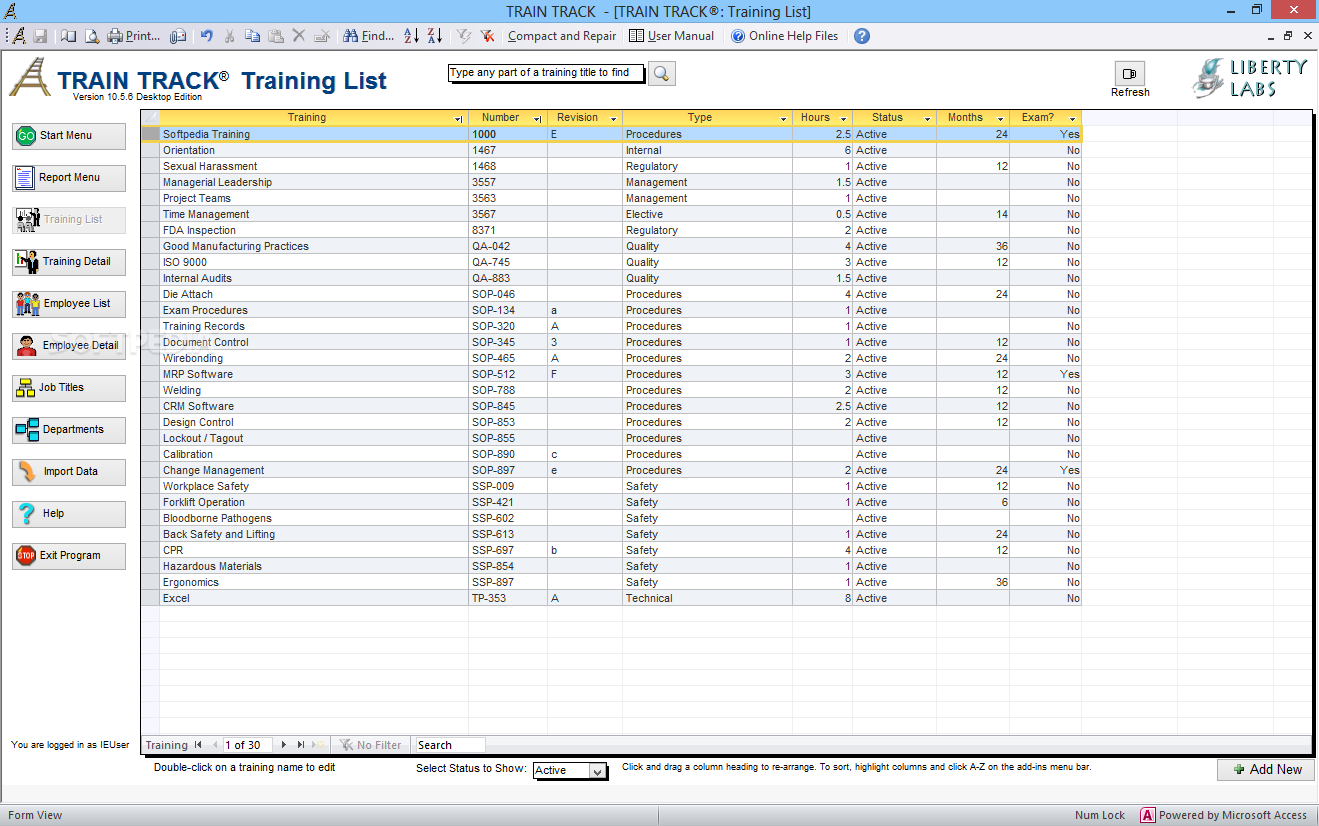
Task: Open the Online Help Files toolbar item
Action: pos(784,36)
